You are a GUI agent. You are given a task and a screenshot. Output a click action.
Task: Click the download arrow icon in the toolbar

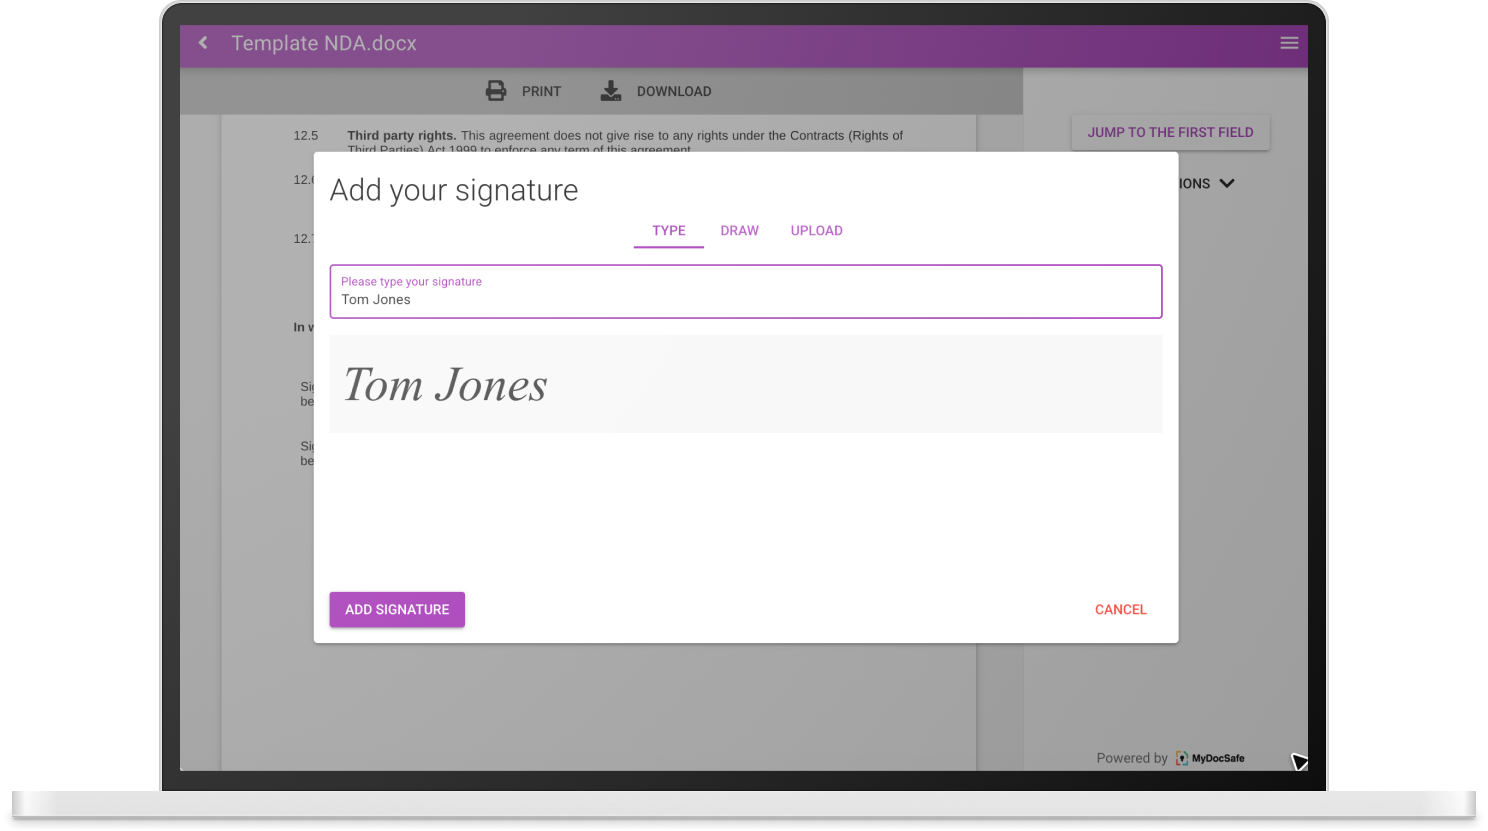pos(610,90)
